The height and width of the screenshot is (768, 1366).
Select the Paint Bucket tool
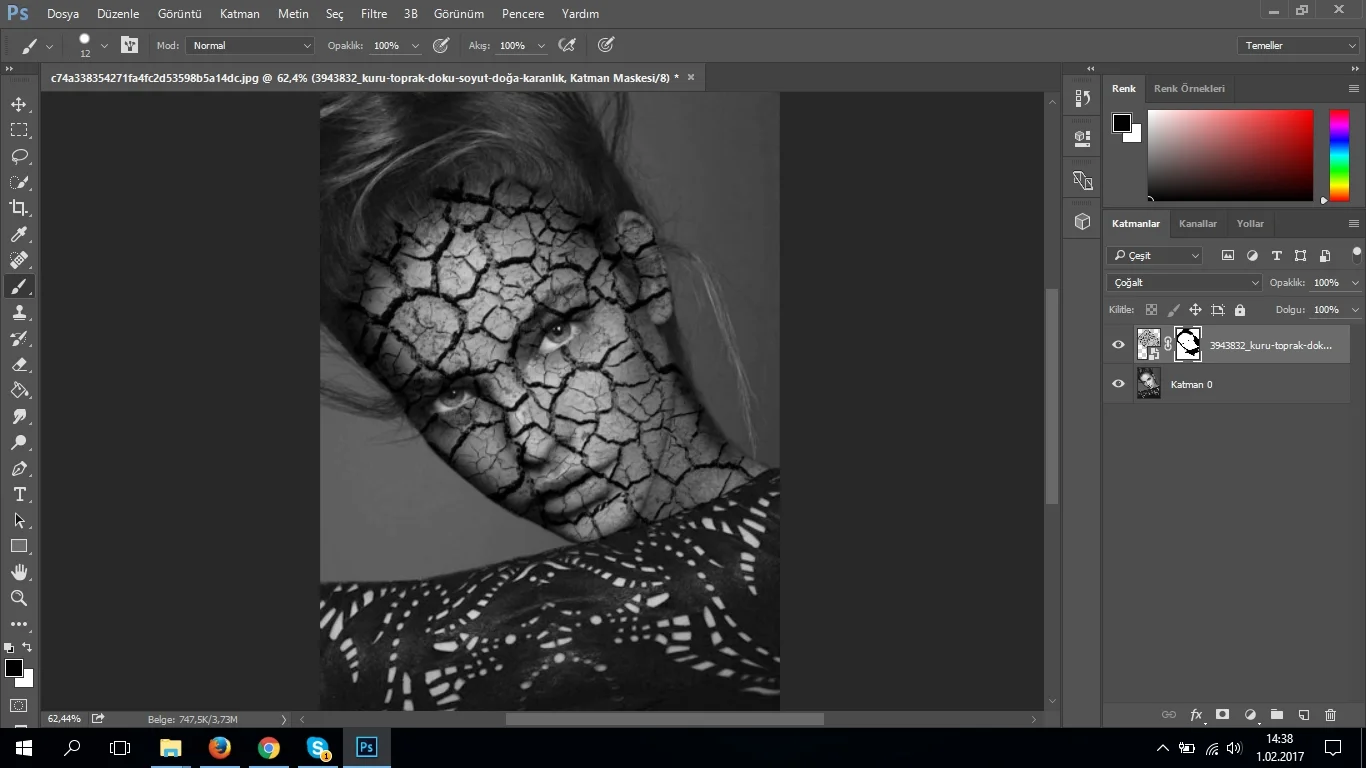tap(19, 390)
